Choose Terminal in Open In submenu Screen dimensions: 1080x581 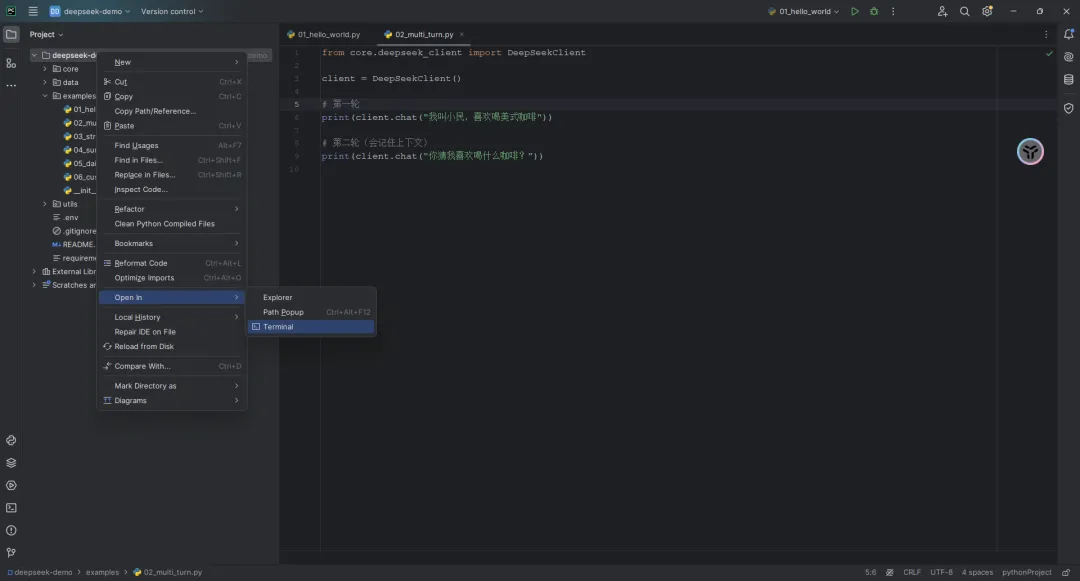click(311, 327)
